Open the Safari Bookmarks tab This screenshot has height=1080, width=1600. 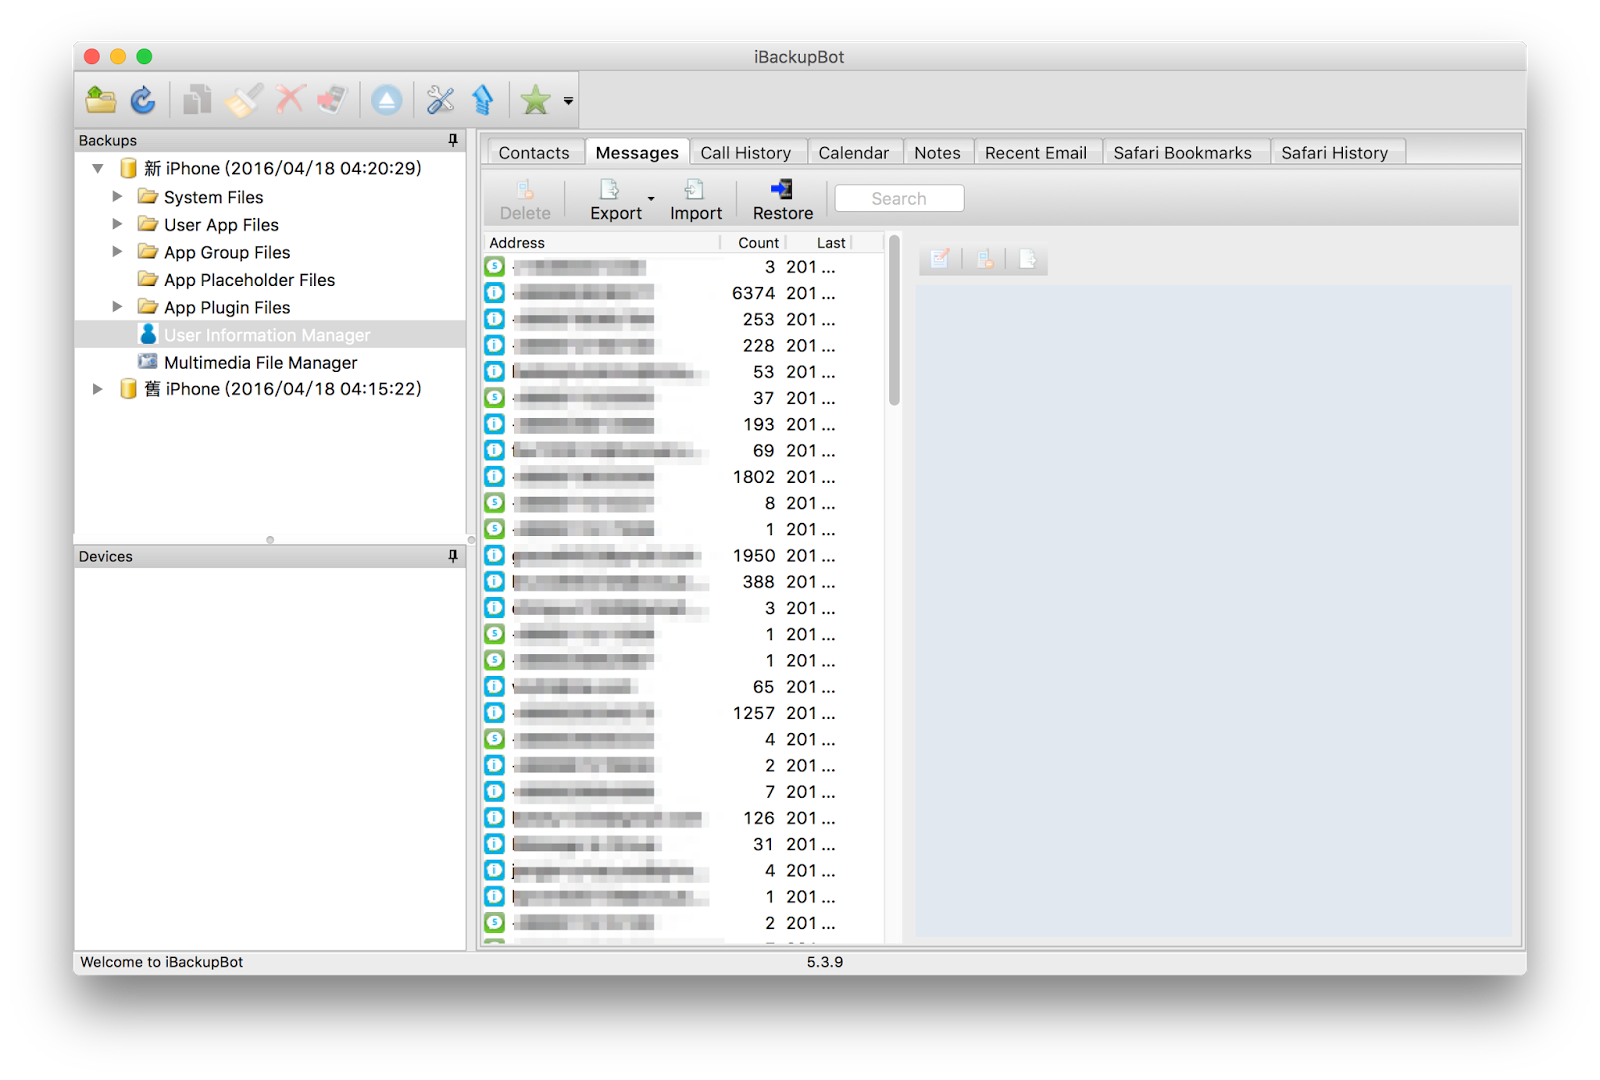(x=1183, y=153)
